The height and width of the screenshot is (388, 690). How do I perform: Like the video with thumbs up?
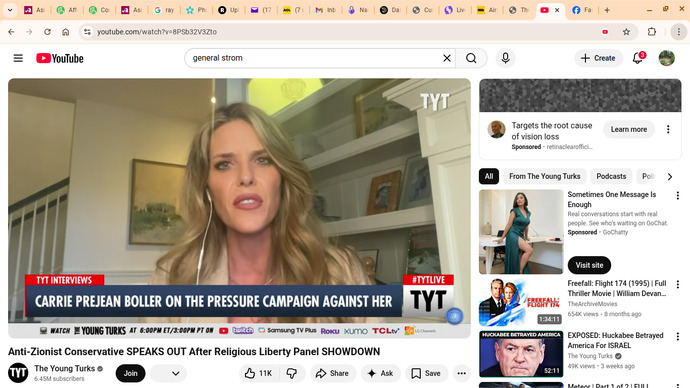(x=258, y=373)
